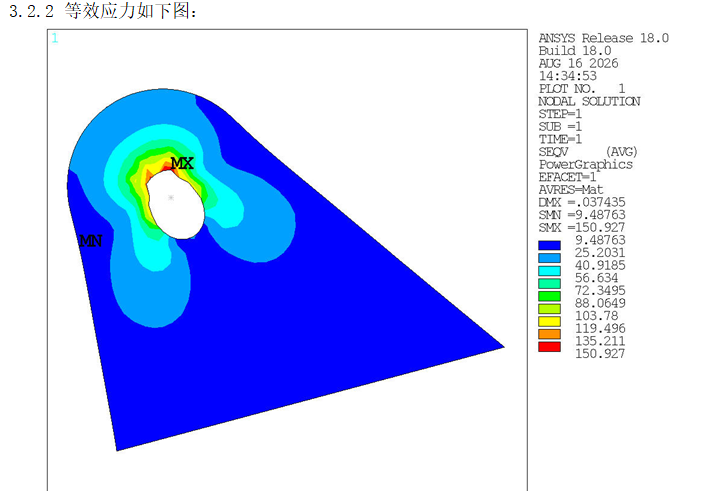714x491 pixels.
Task: Click the 'STEP=1' text
Action: [x=560, y=114]
